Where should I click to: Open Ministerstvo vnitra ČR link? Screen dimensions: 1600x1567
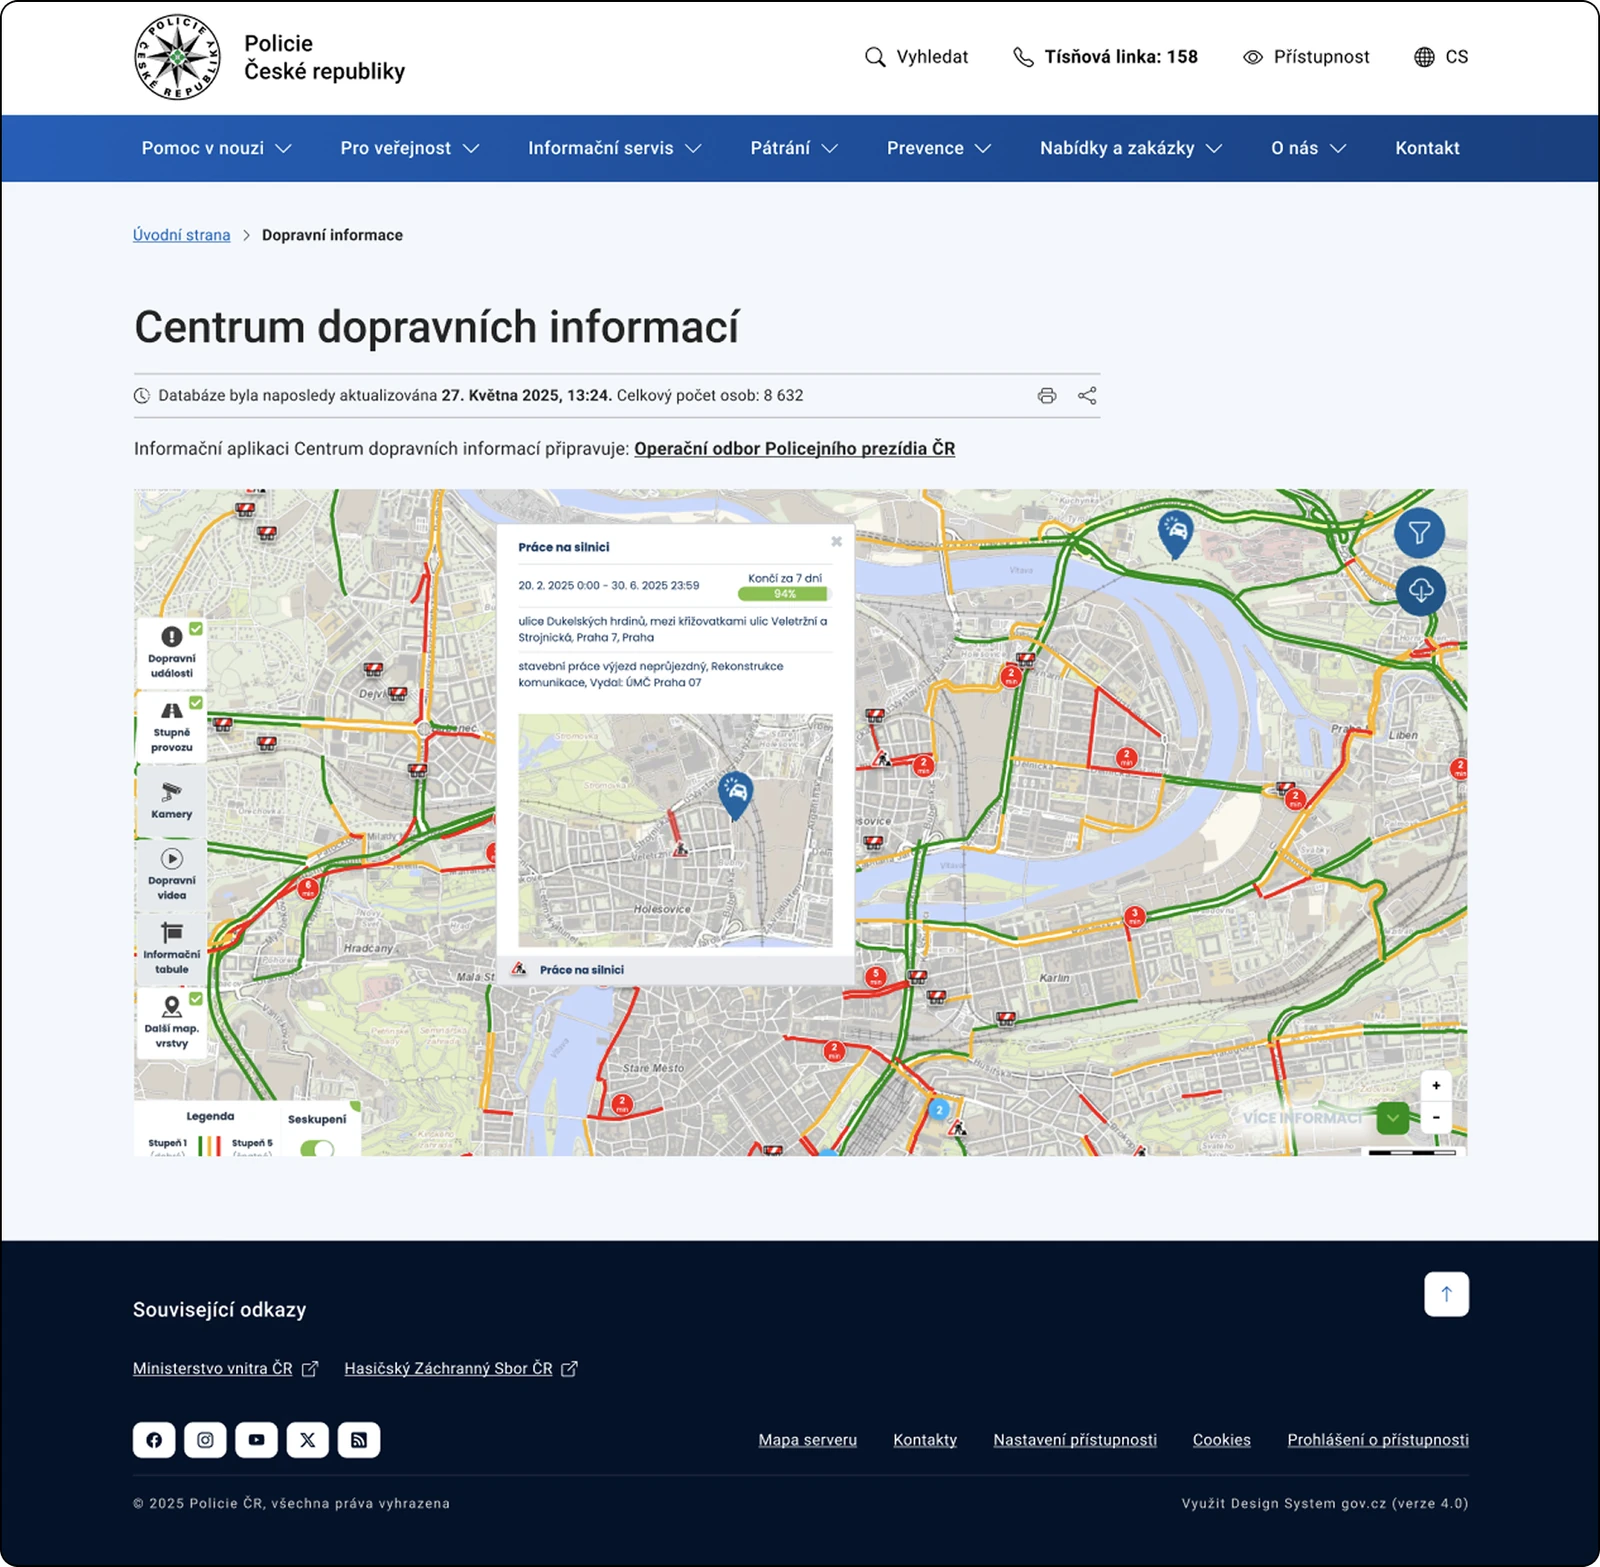point(225,1368)
